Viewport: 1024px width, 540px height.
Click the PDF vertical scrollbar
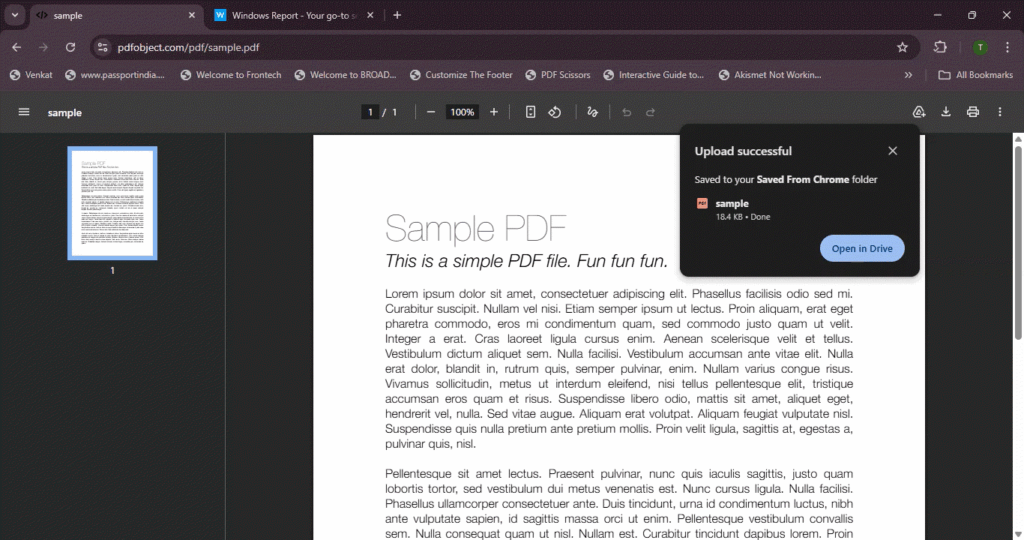pos(1018,242)
